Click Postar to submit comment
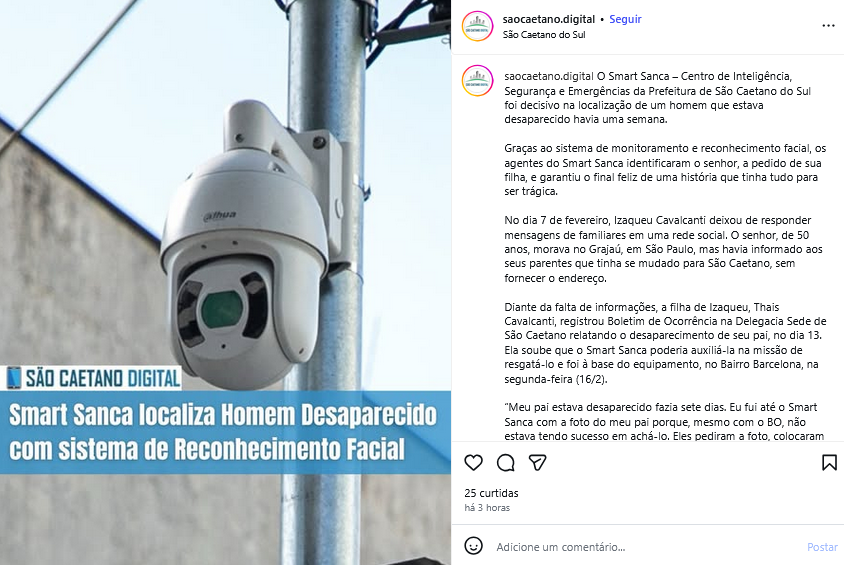 (x=822, y=547)
